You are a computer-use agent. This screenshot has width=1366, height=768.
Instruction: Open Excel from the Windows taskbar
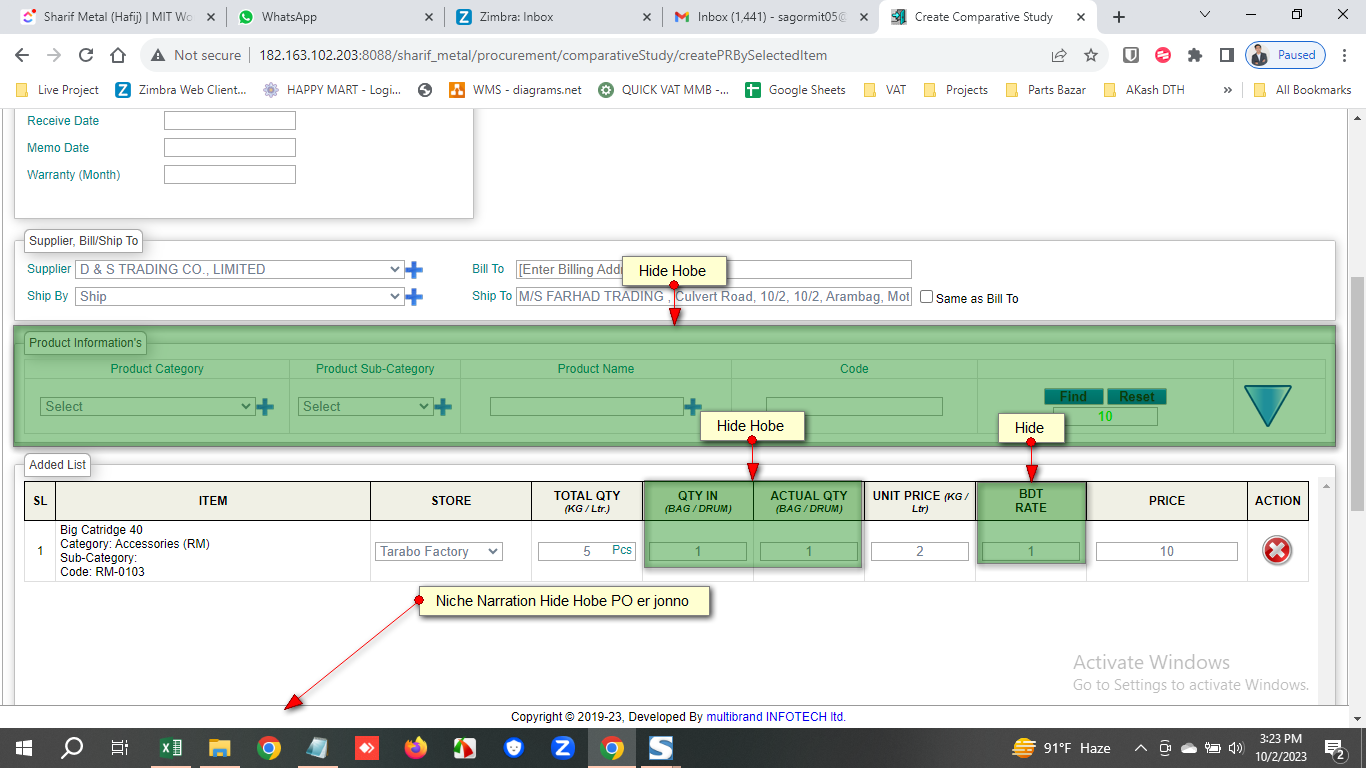click(171, 748)
